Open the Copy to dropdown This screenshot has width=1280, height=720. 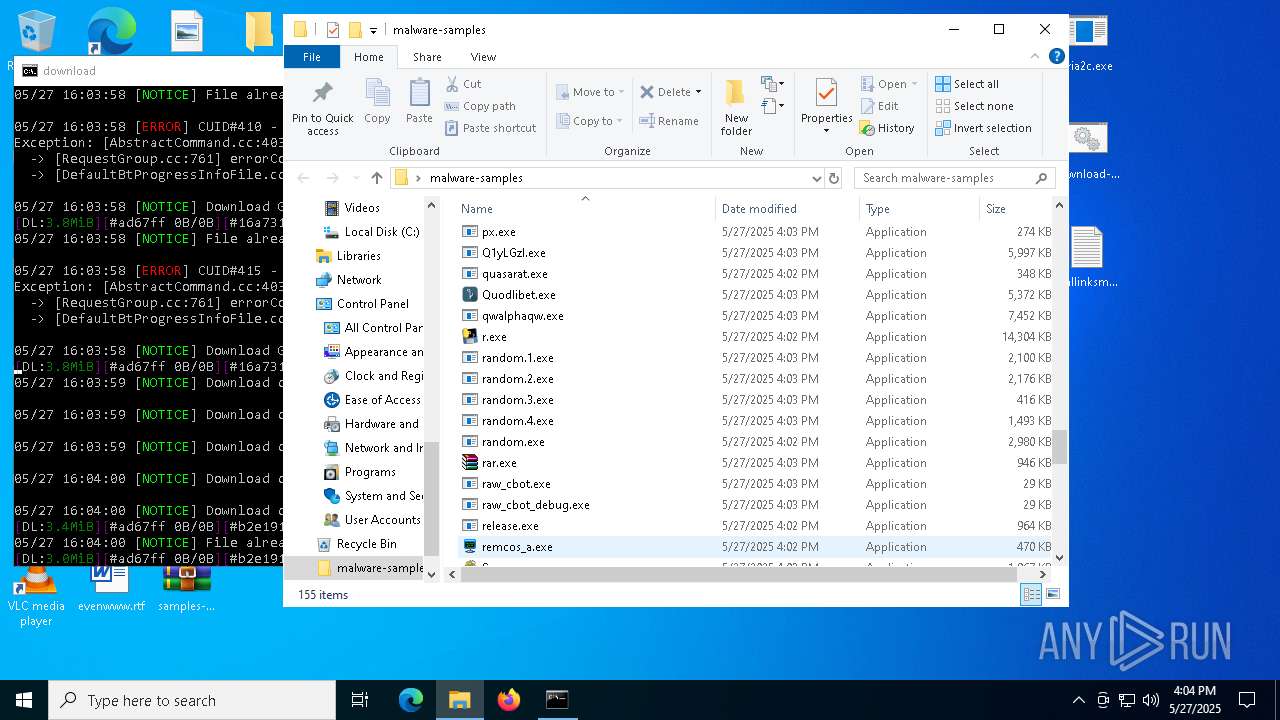click(590, 121)
